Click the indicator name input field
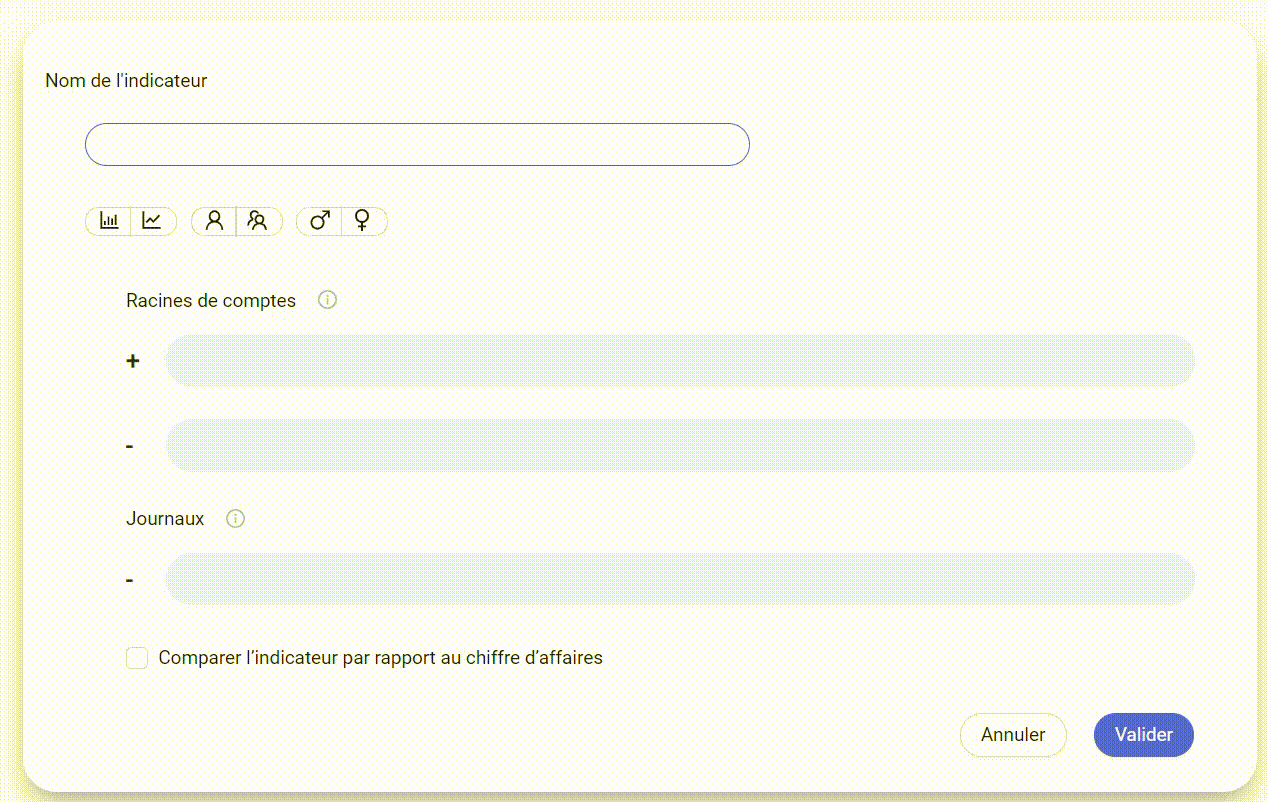The width and height of the screenshot is (1268, 802). click(x=417, y=144)
